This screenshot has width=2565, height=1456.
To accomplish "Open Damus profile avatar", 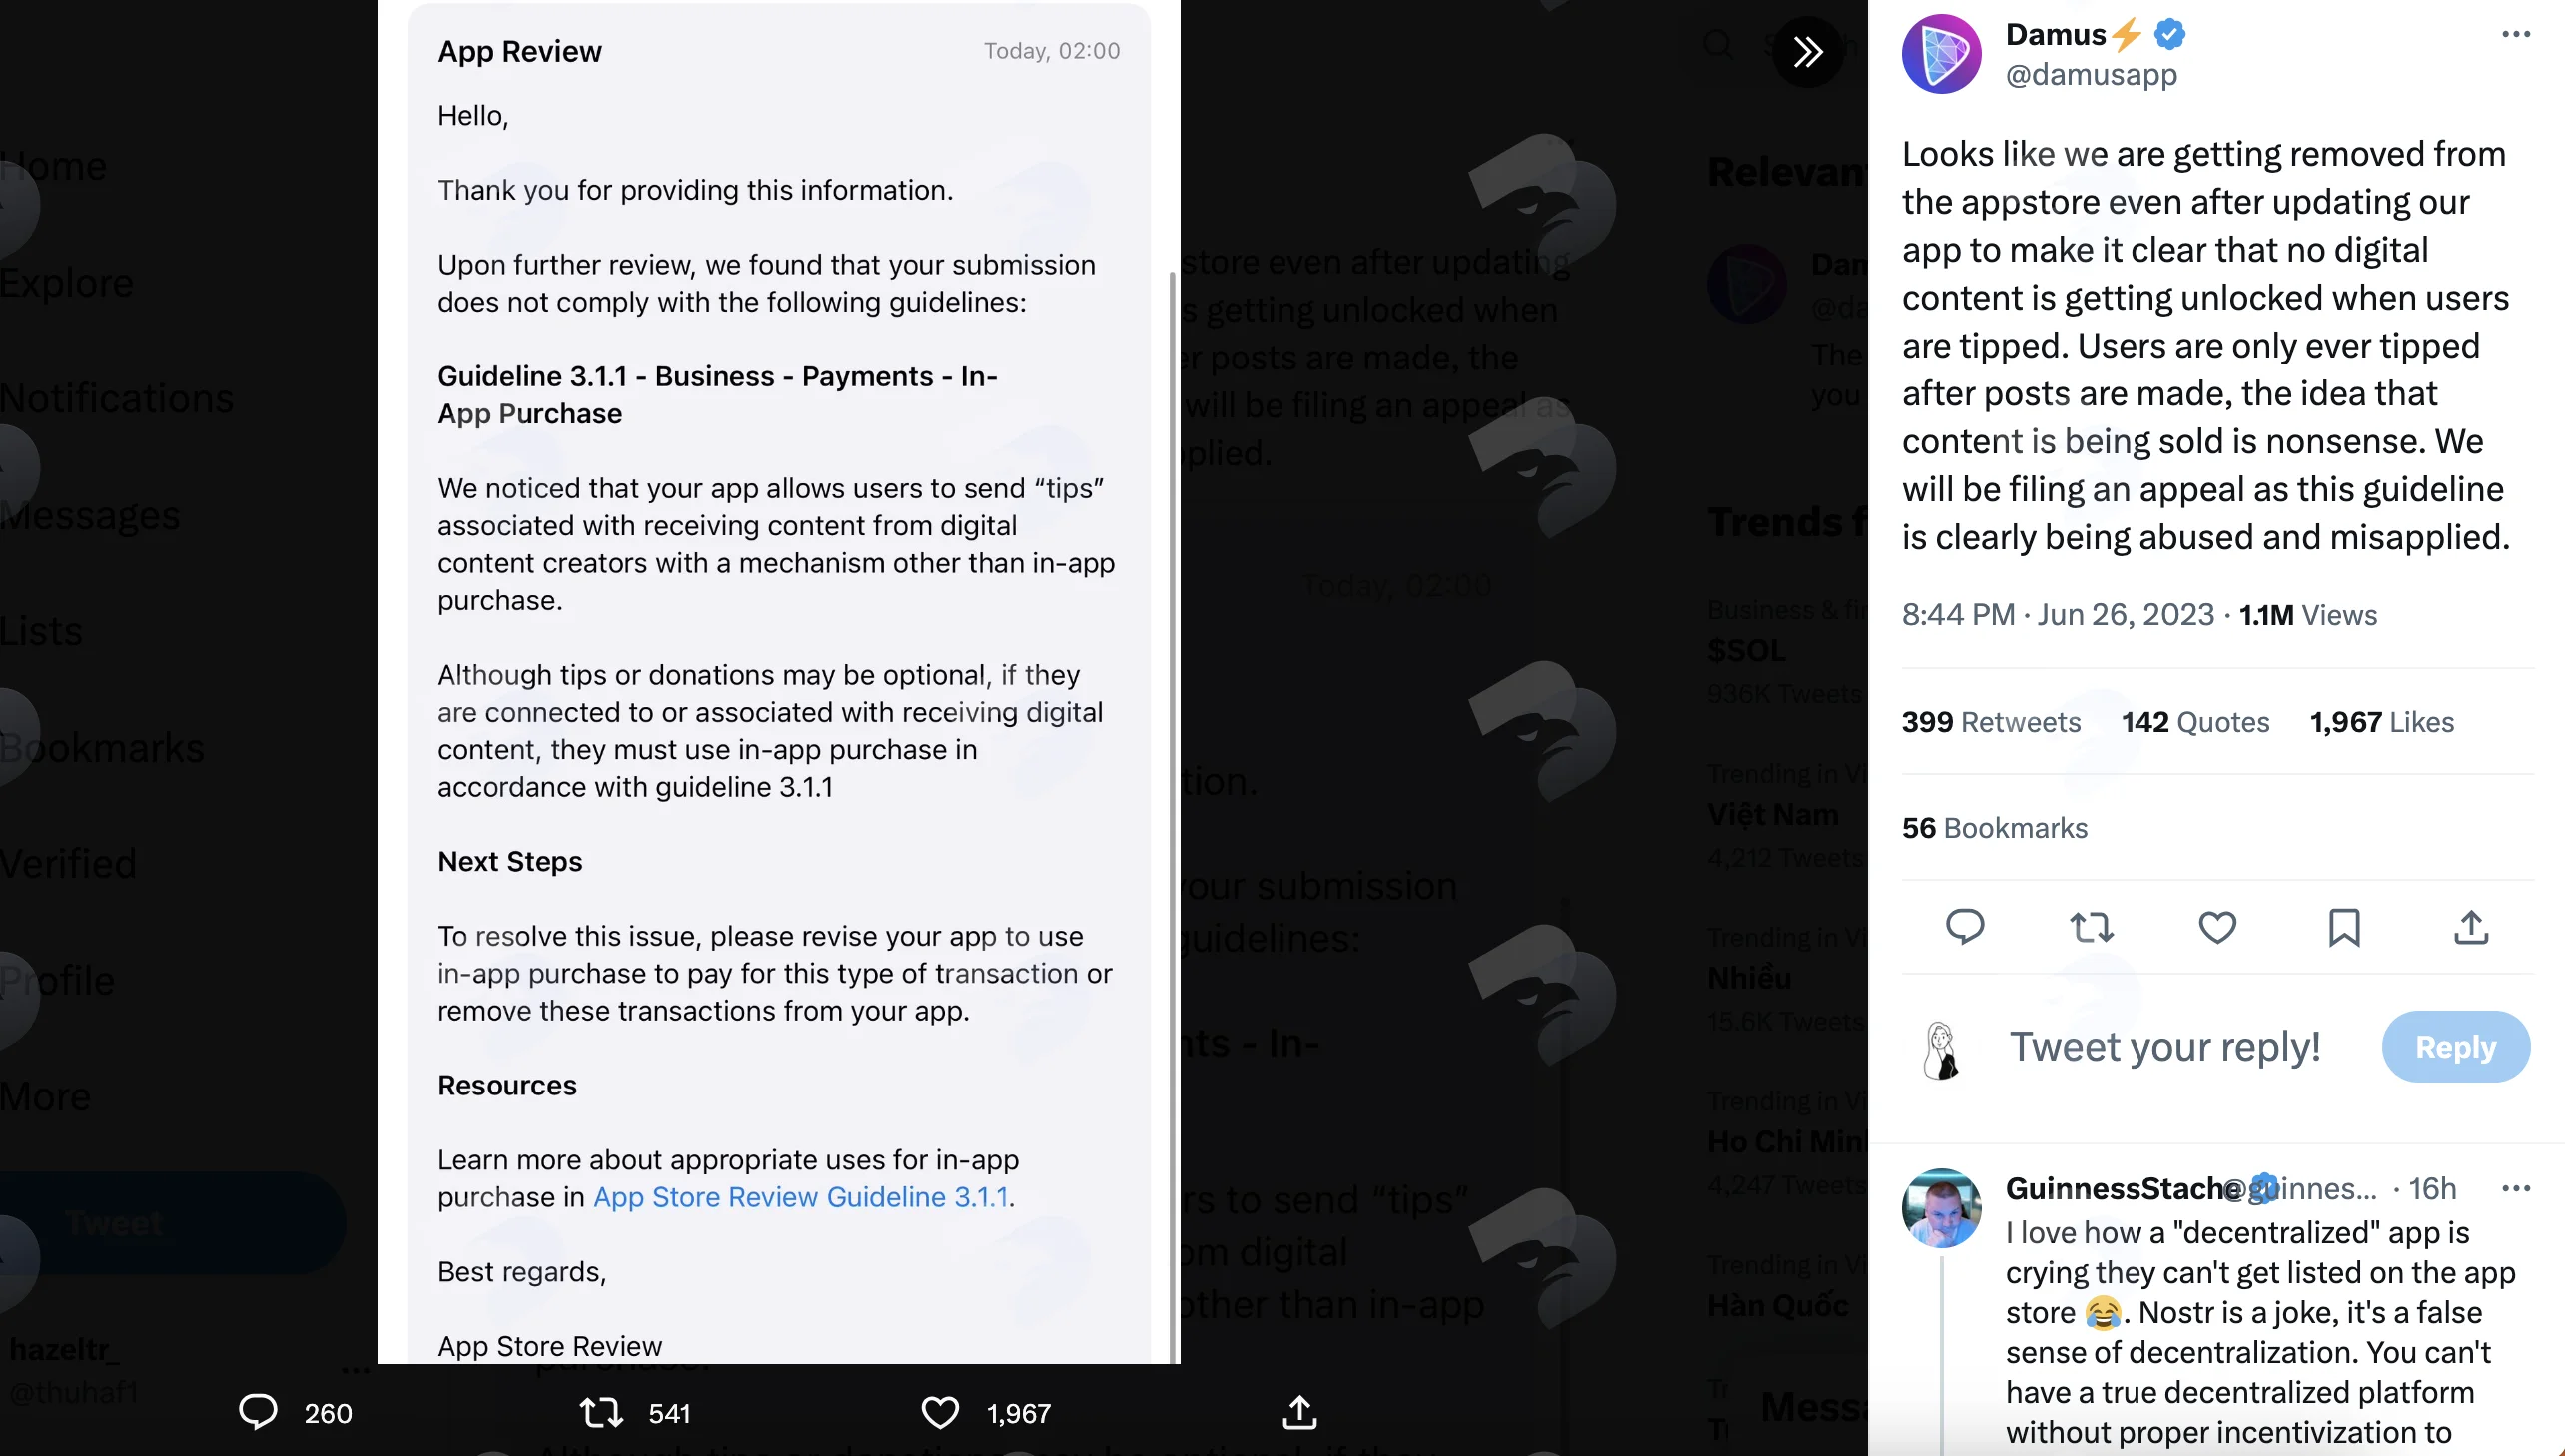I will pos(1941,54).
